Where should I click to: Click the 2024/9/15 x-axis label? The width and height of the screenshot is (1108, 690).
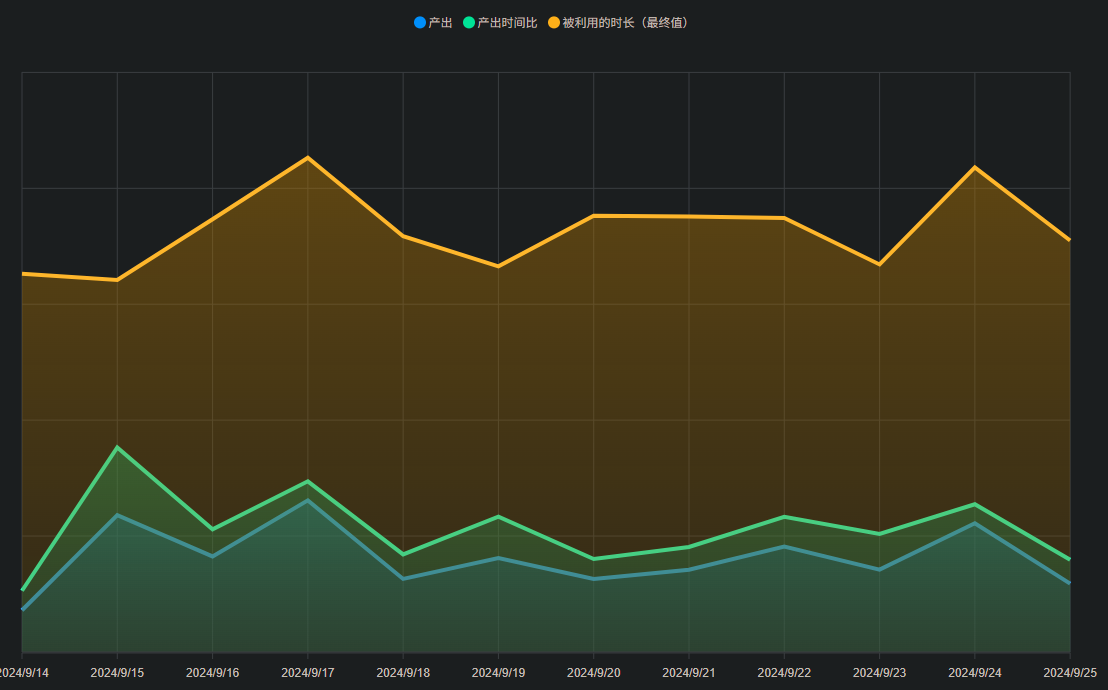117,673
